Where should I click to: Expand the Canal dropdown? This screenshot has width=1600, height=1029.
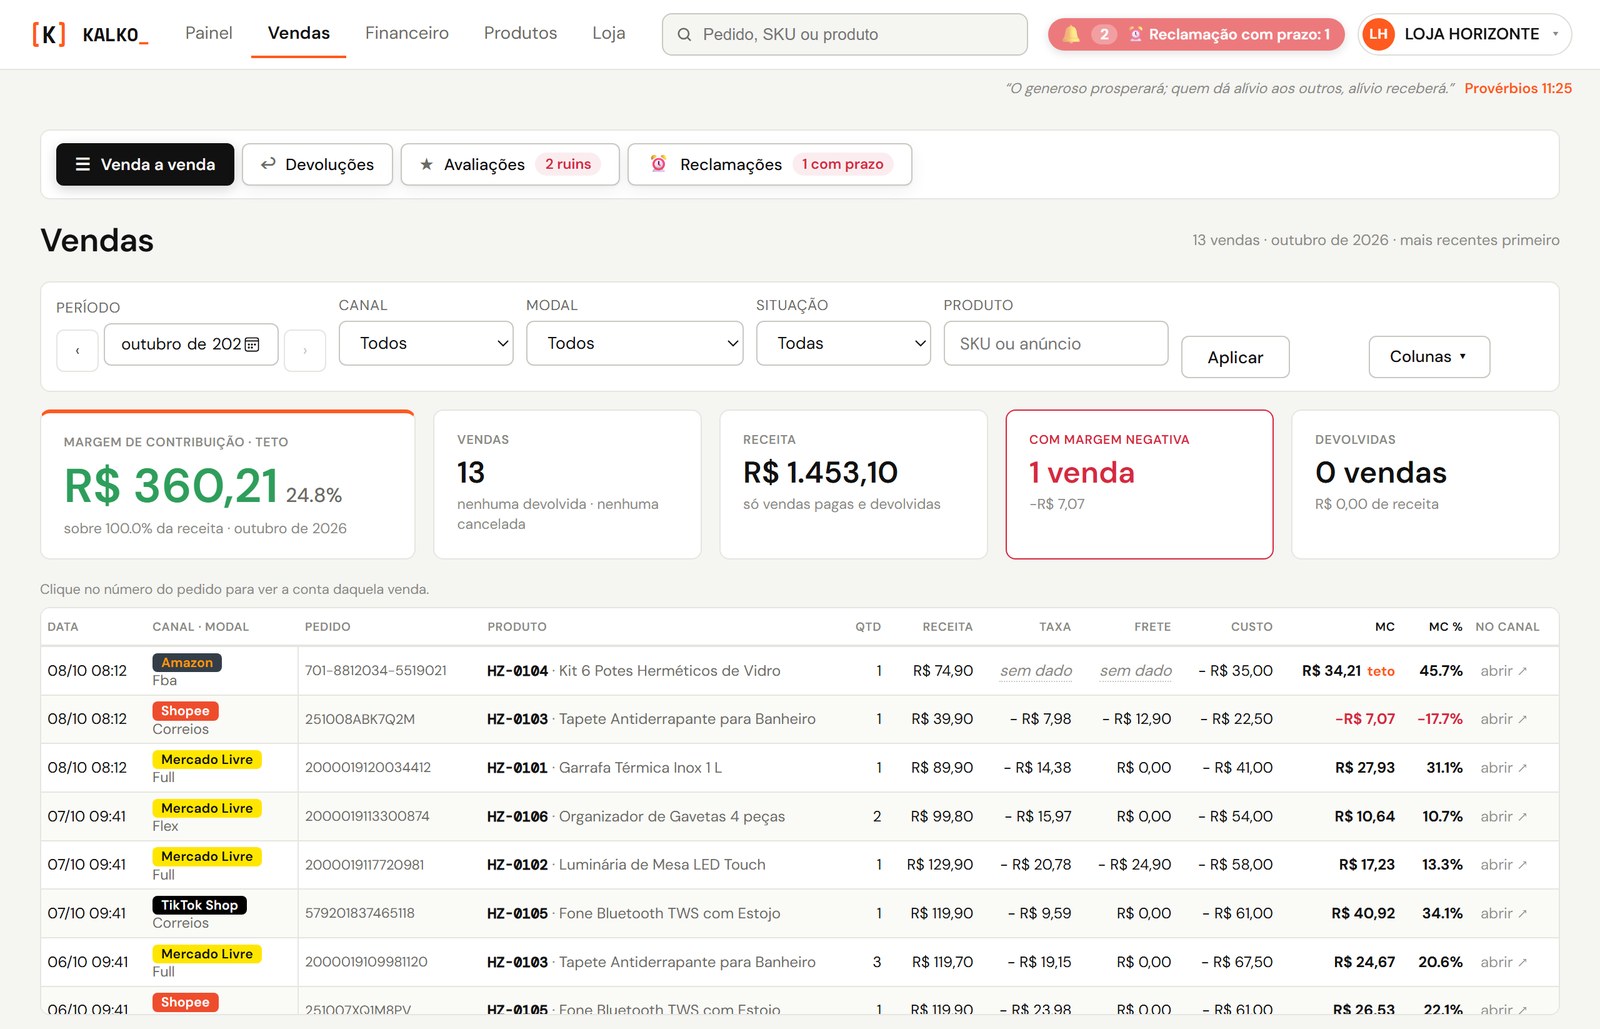coord(426,343)
